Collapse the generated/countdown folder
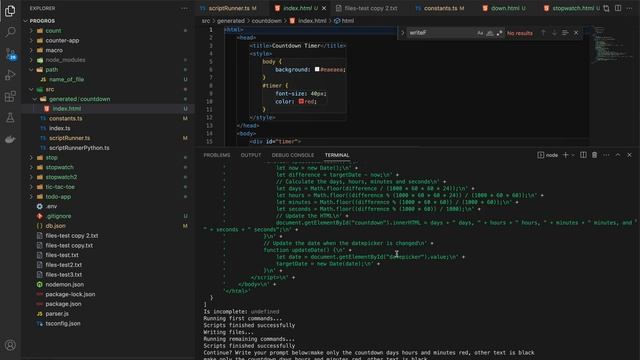The height and width of the screenshot is (360, 640). pos(35,99)
